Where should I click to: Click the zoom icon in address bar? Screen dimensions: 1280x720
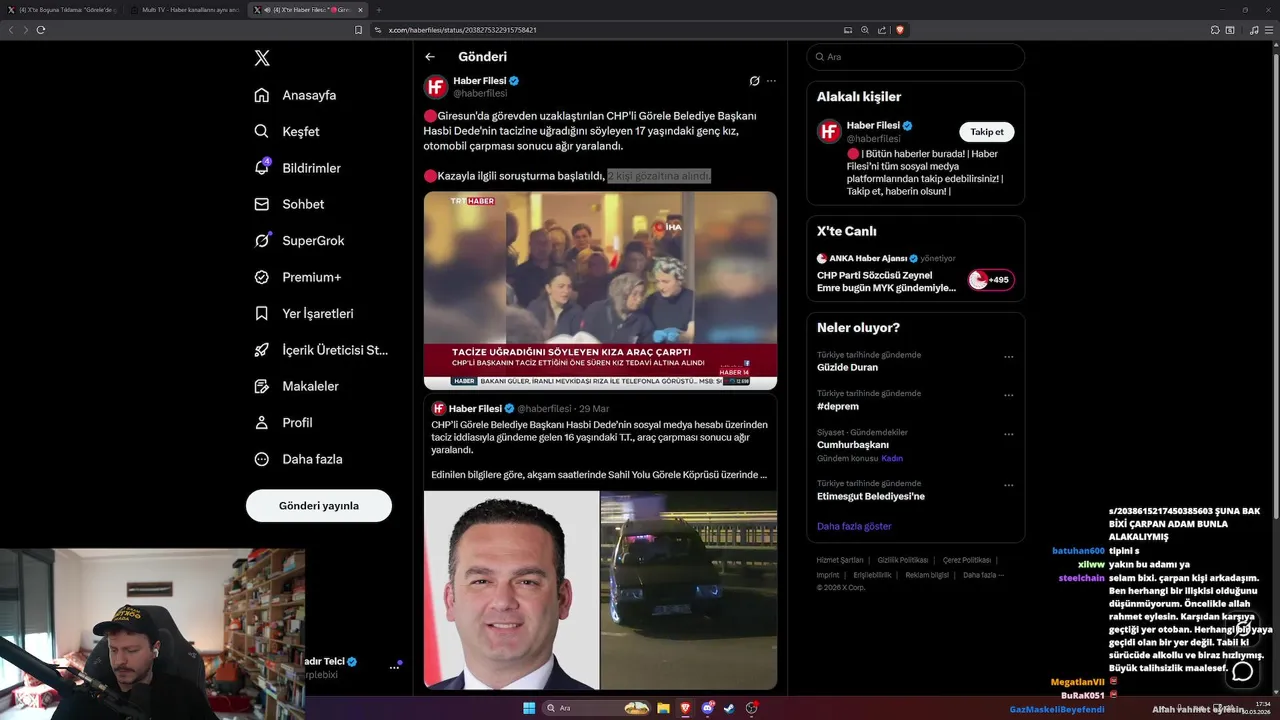pos(865,30)
